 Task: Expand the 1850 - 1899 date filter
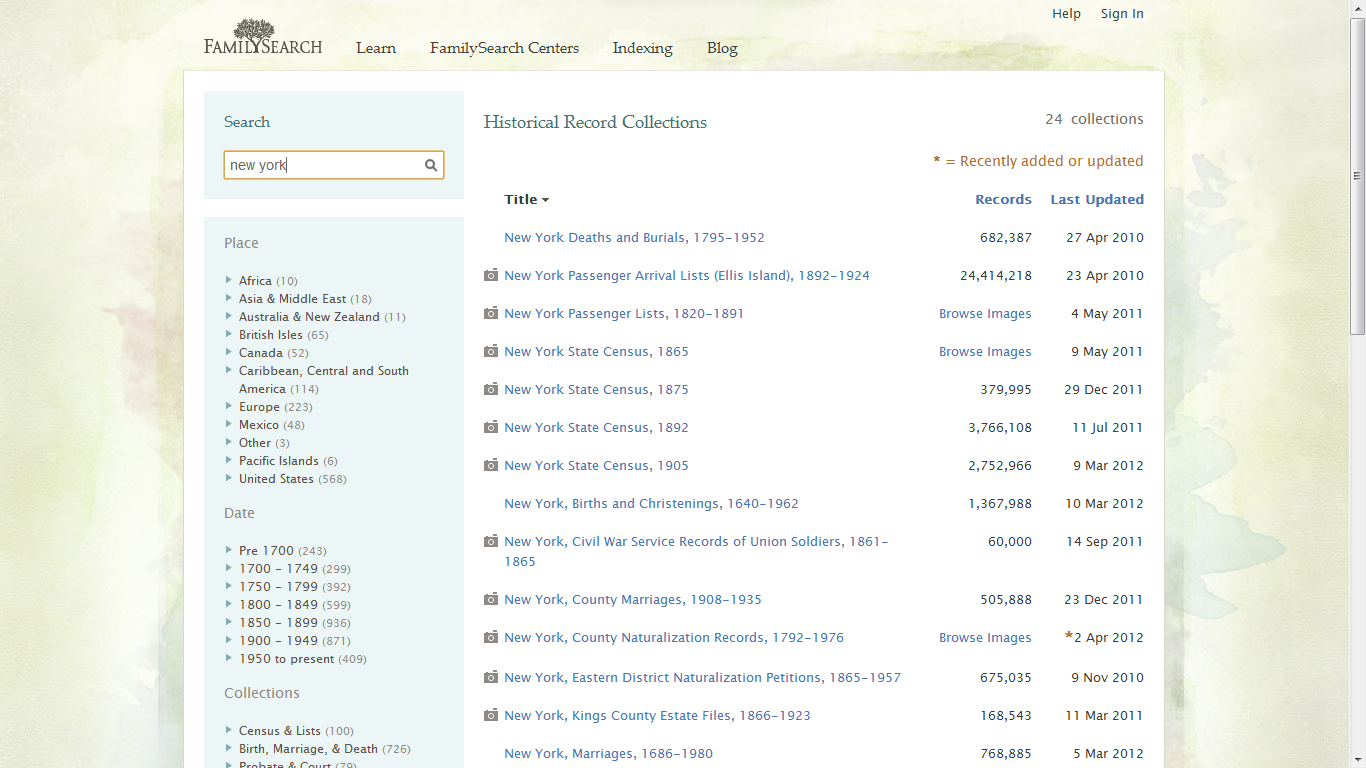pos(229,622)
